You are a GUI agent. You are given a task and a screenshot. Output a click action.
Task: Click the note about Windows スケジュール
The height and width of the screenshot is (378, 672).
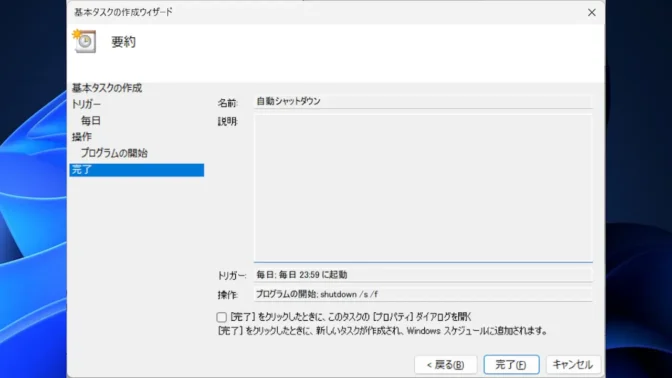coord(382,331)
